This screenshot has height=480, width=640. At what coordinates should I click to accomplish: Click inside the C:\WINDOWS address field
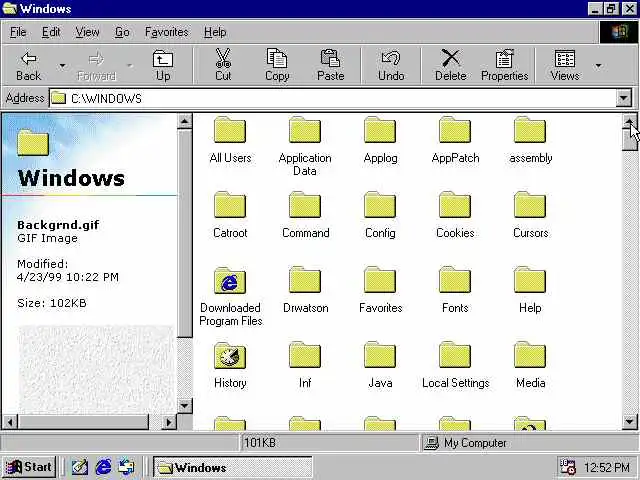(x=333, y=98)
